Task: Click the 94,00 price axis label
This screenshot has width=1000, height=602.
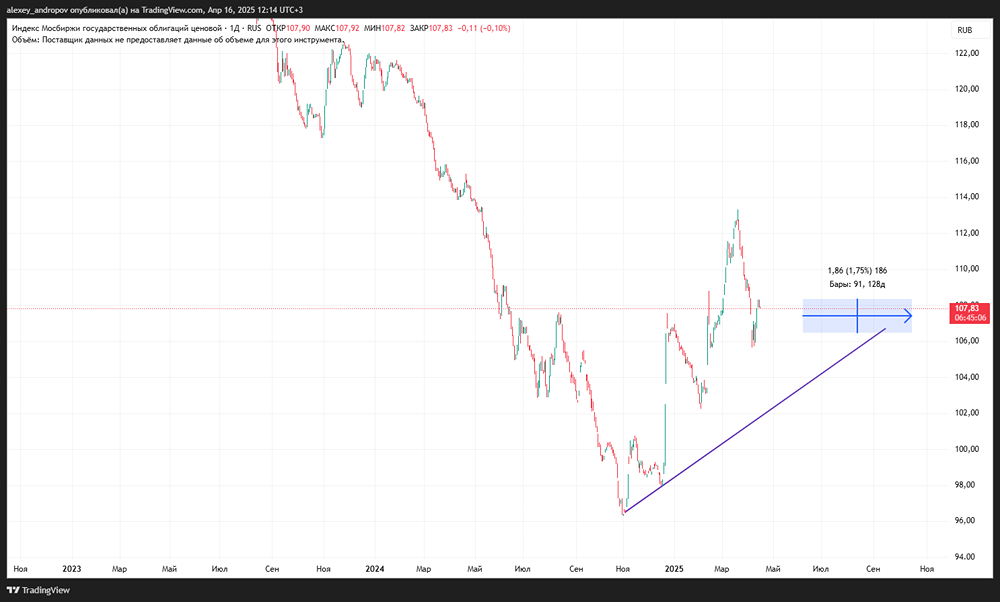Action: (x=966, y=557)
